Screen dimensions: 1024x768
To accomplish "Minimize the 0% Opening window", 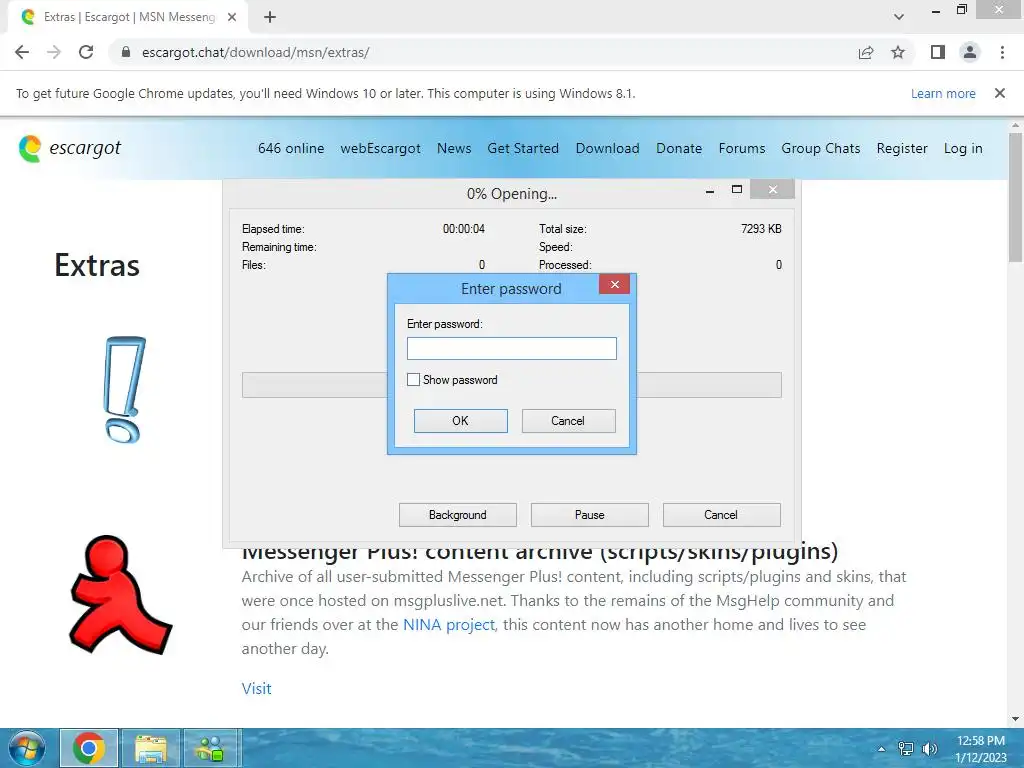I will [710, 191].
